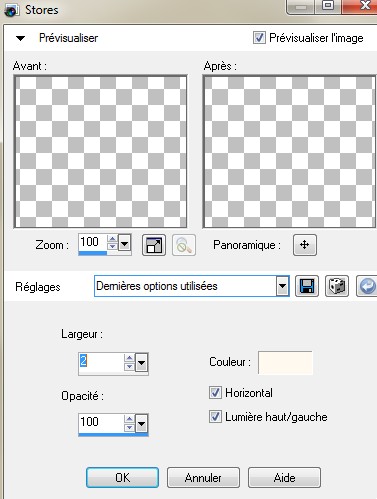Image resolution: width=377 pixels, height=499 pixels.
Task: Decrease Zoom with the down spinner
Action: point(113,247)
